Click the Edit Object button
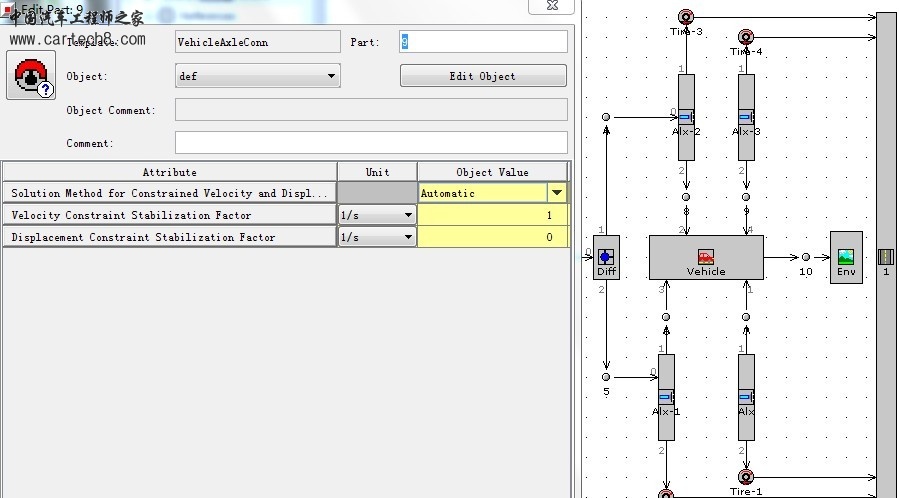This screenshot has width=899, height=498. 483,76
